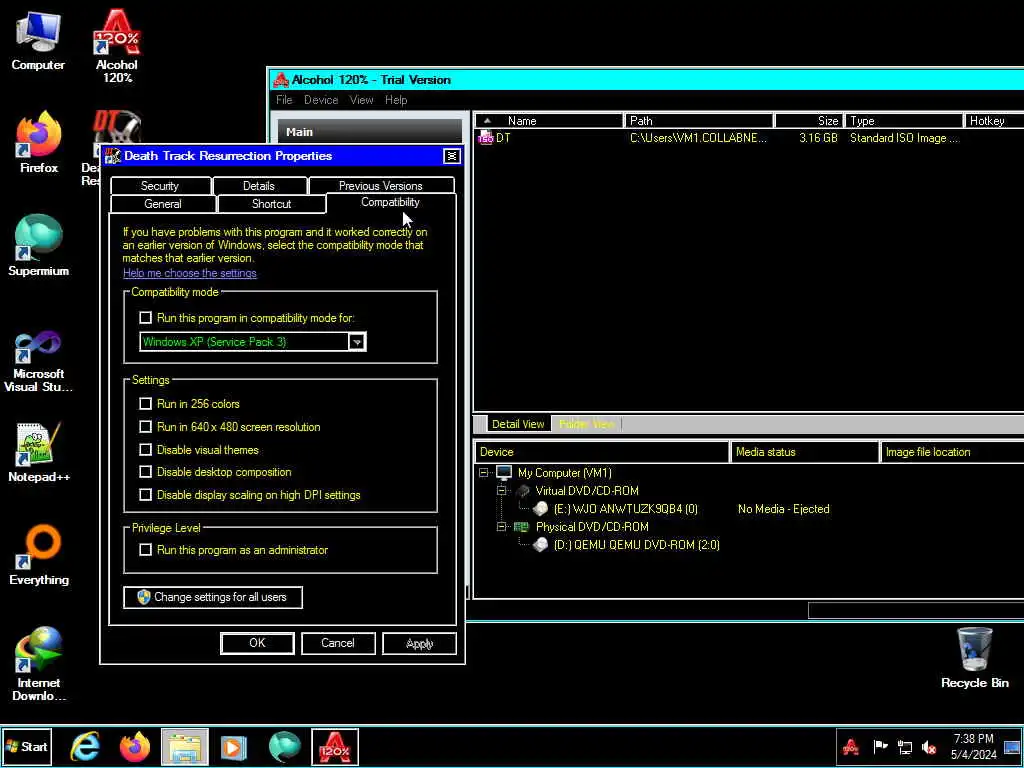Switch to the Shortcut tab
The width and height of the screenshot is (1024, 768).
click(272, 204)
